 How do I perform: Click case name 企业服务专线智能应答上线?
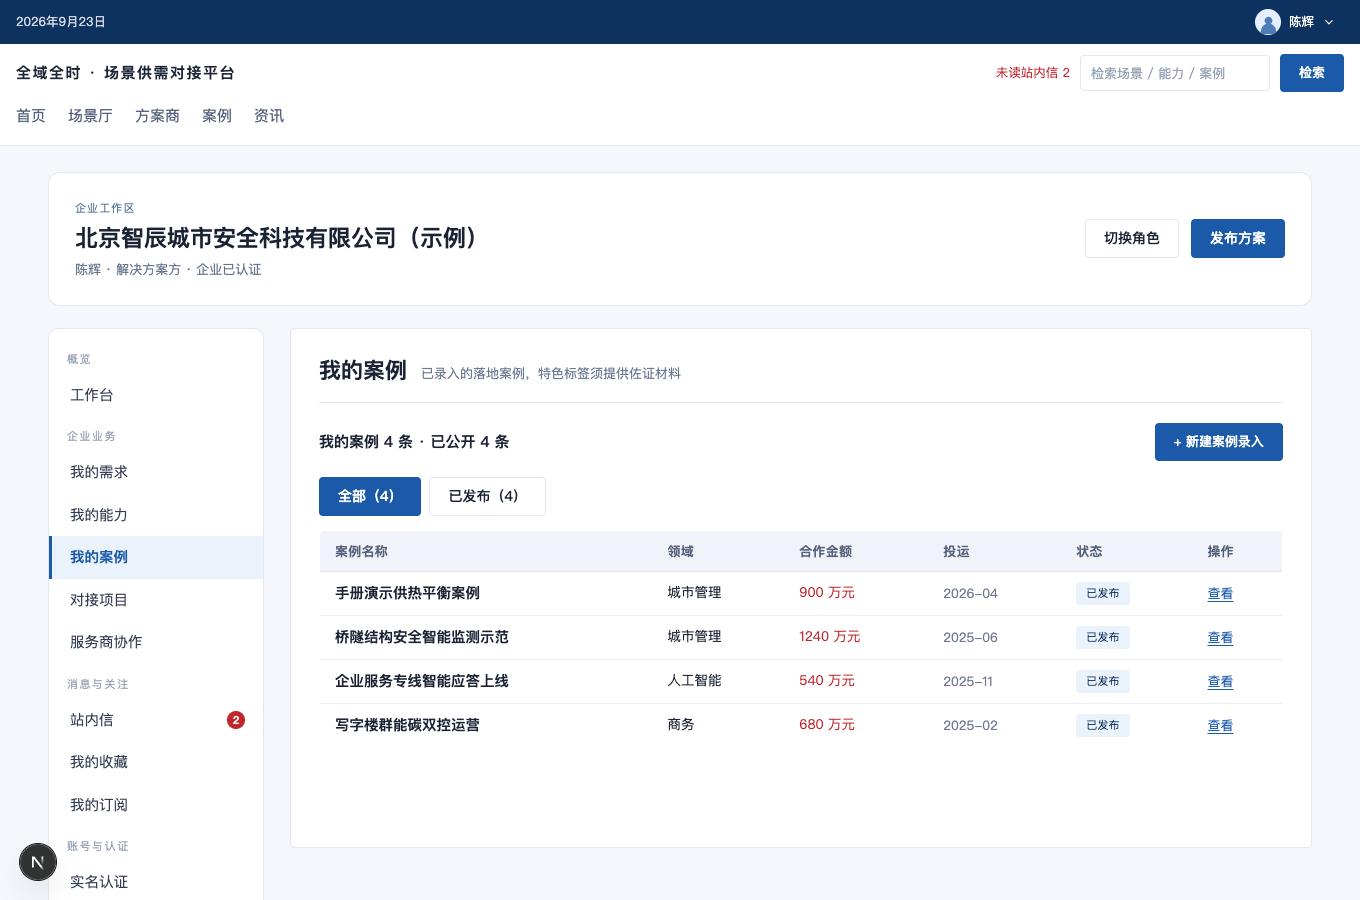(x=422, y=681)
